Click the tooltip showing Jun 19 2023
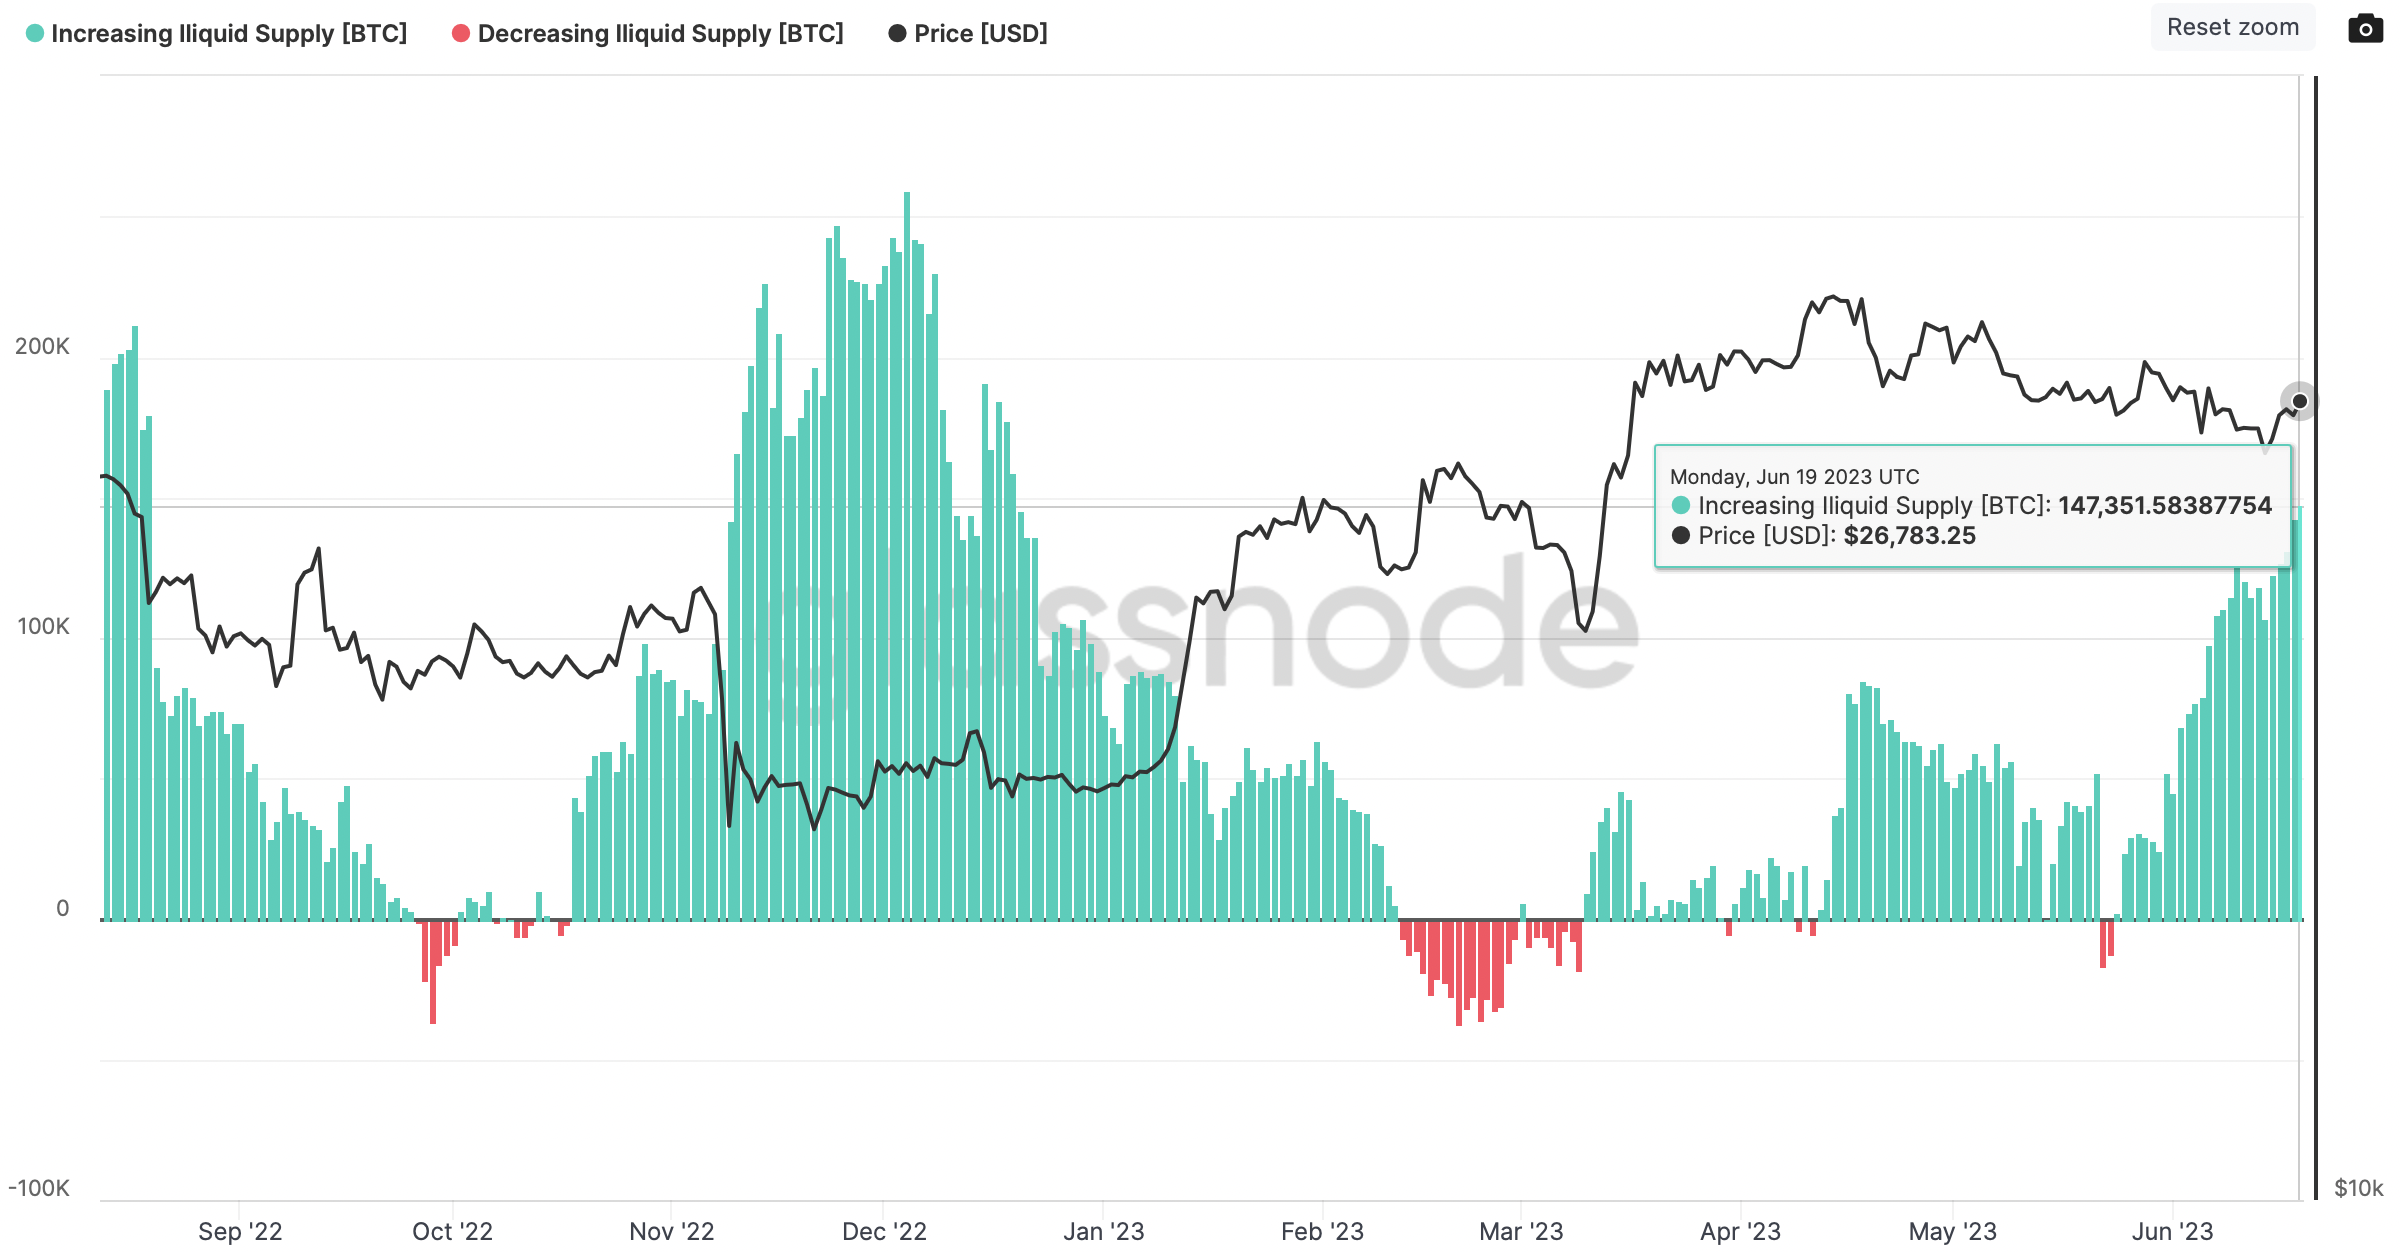 1972,506
